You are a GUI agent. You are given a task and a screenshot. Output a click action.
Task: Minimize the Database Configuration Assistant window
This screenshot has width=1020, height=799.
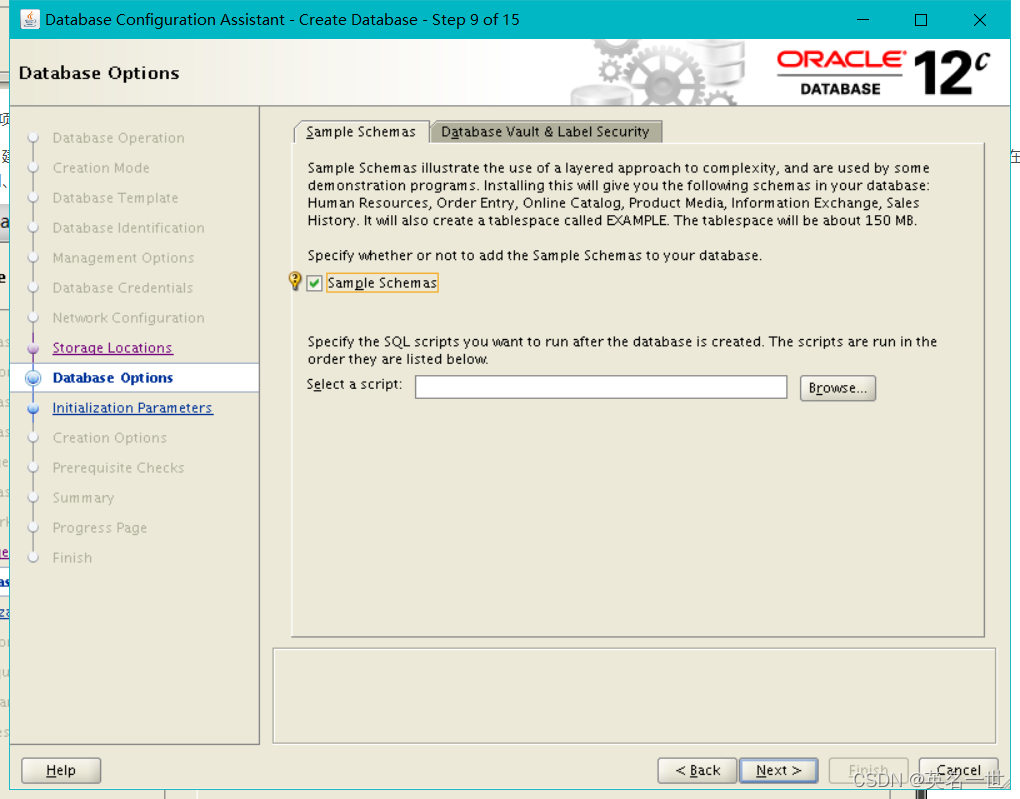863,20
